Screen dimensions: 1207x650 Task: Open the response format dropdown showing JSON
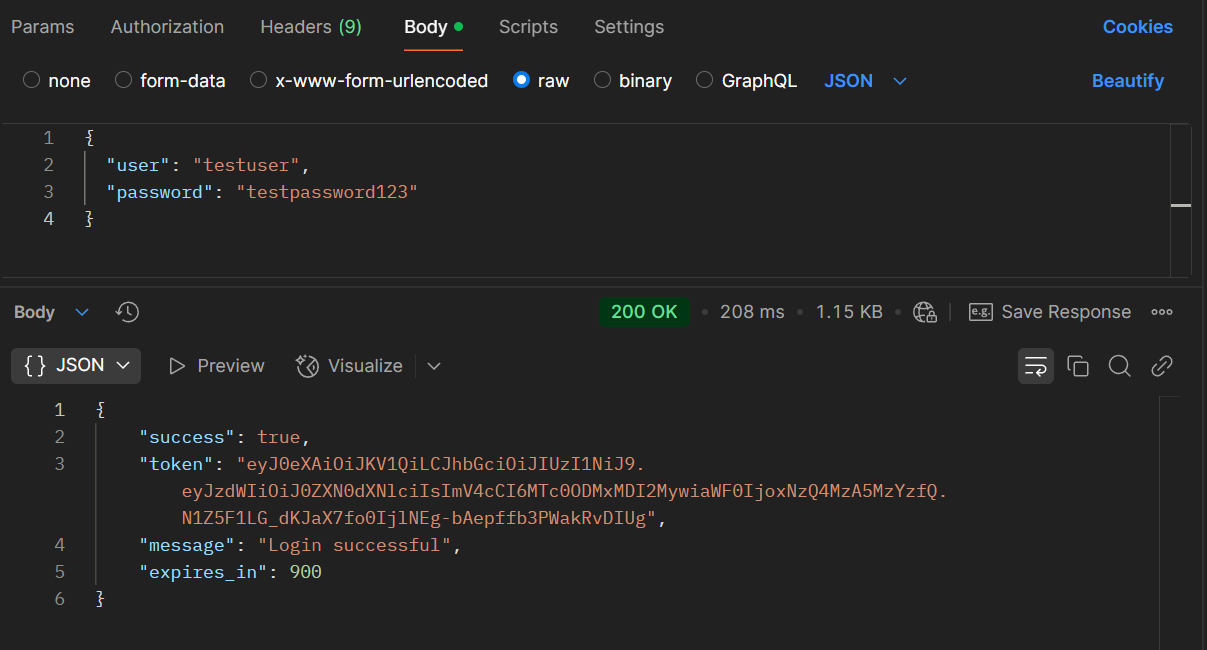75,366
